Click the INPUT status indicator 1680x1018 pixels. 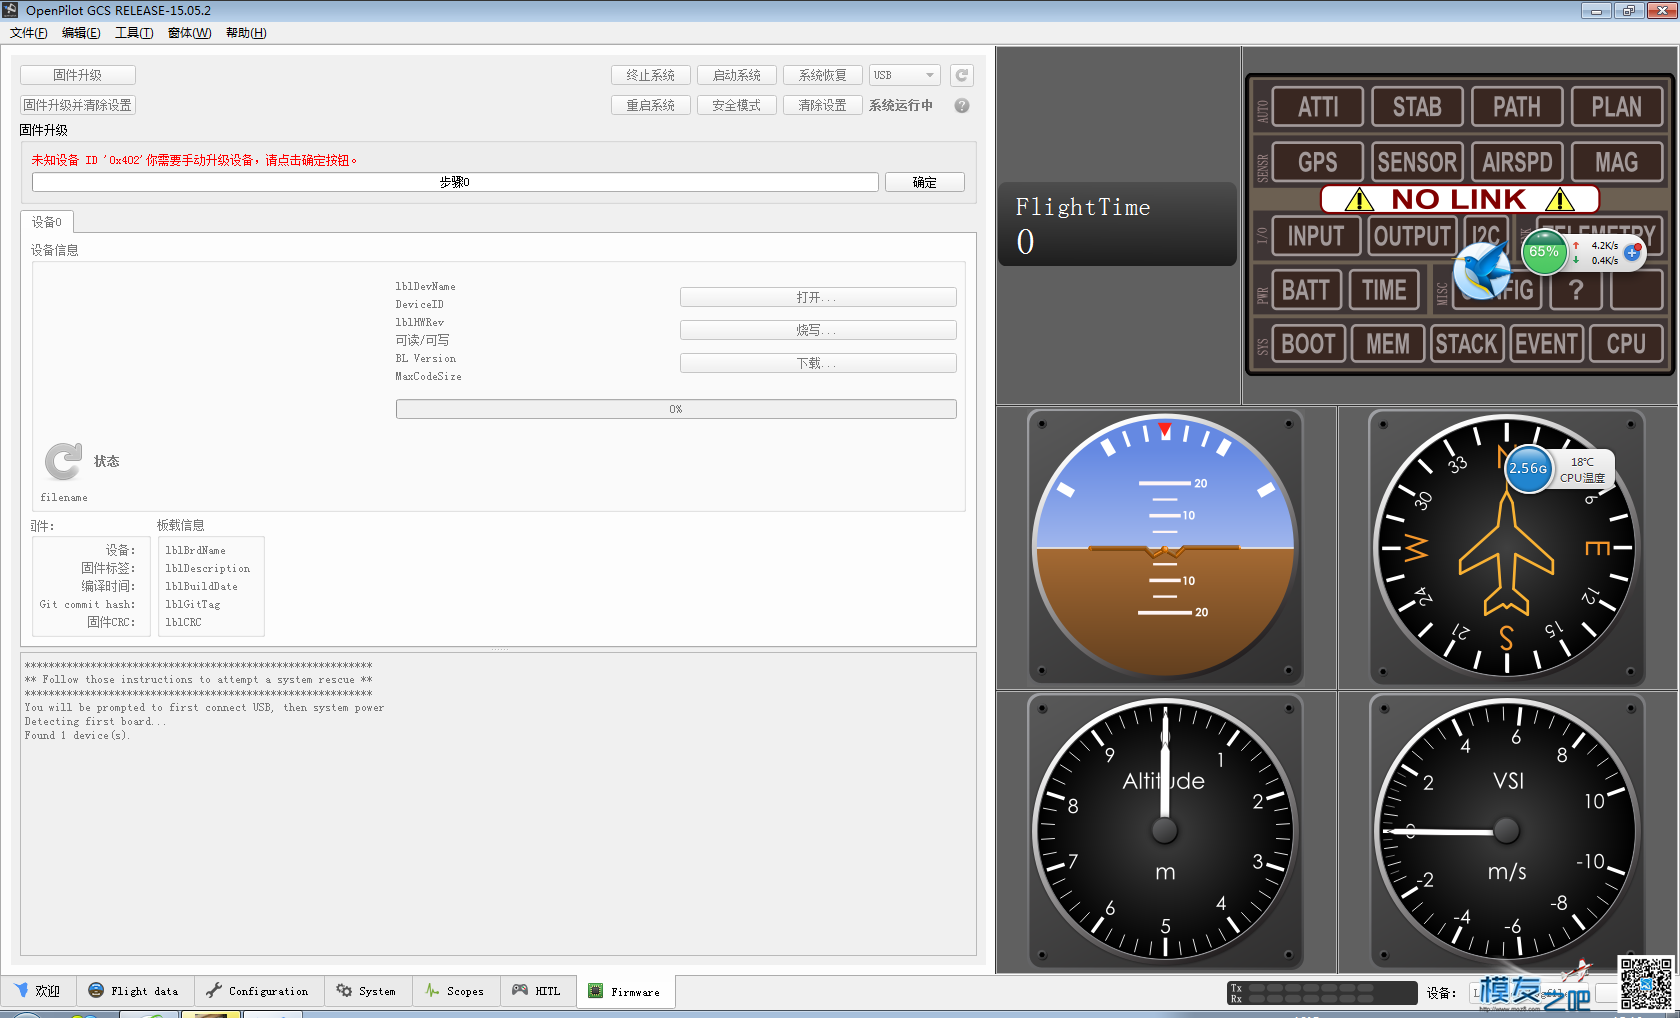pos(1316,236)
